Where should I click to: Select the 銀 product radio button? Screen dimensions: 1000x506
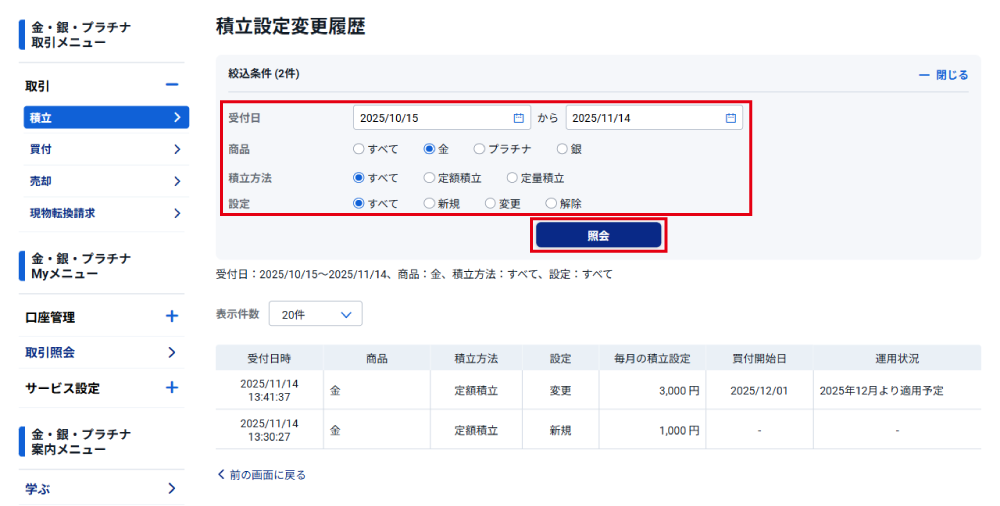562,149
